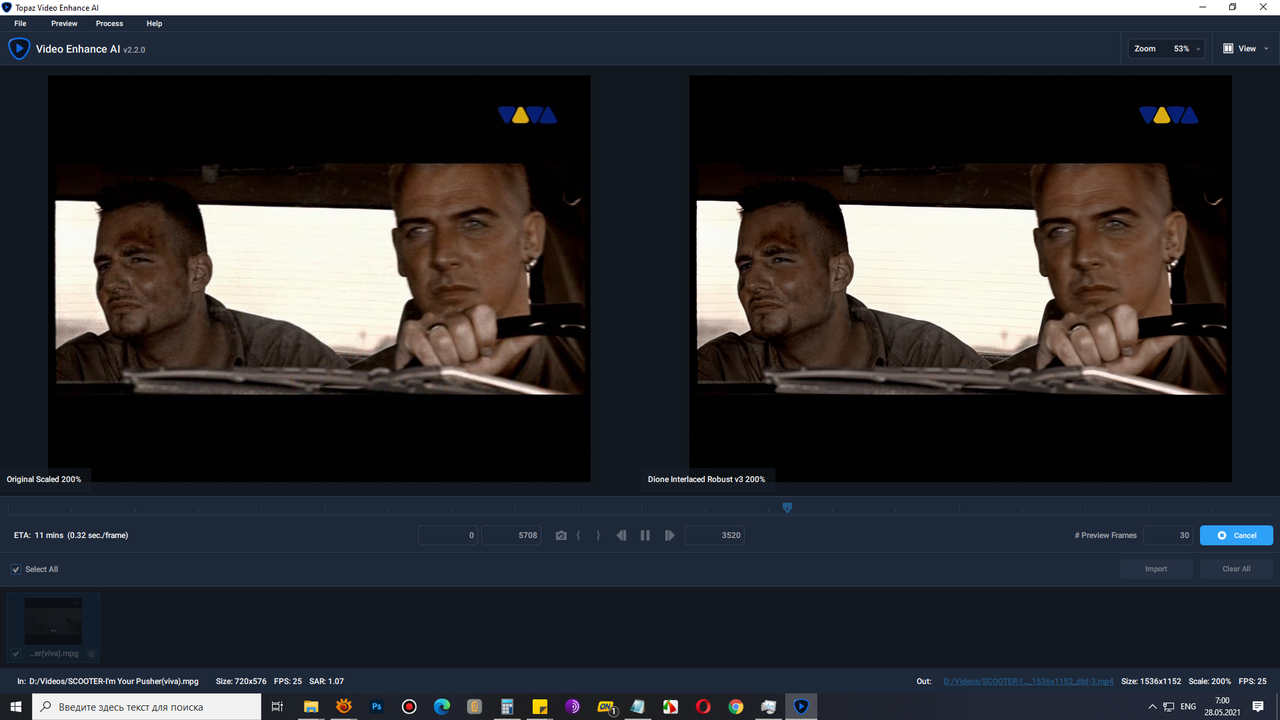The height and width of the screenshot is (720, 1280).
Task: Click the end frame field showing 5708
Action: [511, 535]
